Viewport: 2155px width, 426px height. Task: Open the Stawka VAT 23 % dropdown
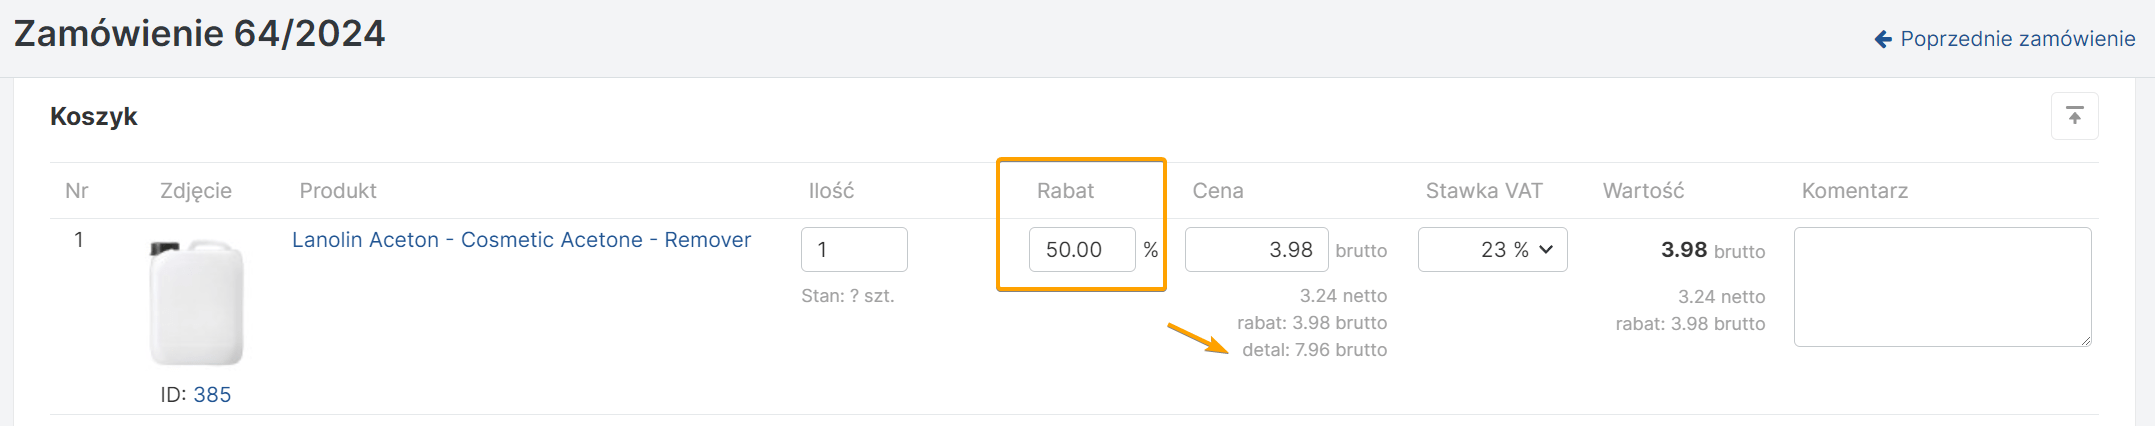click(1492, 250)
